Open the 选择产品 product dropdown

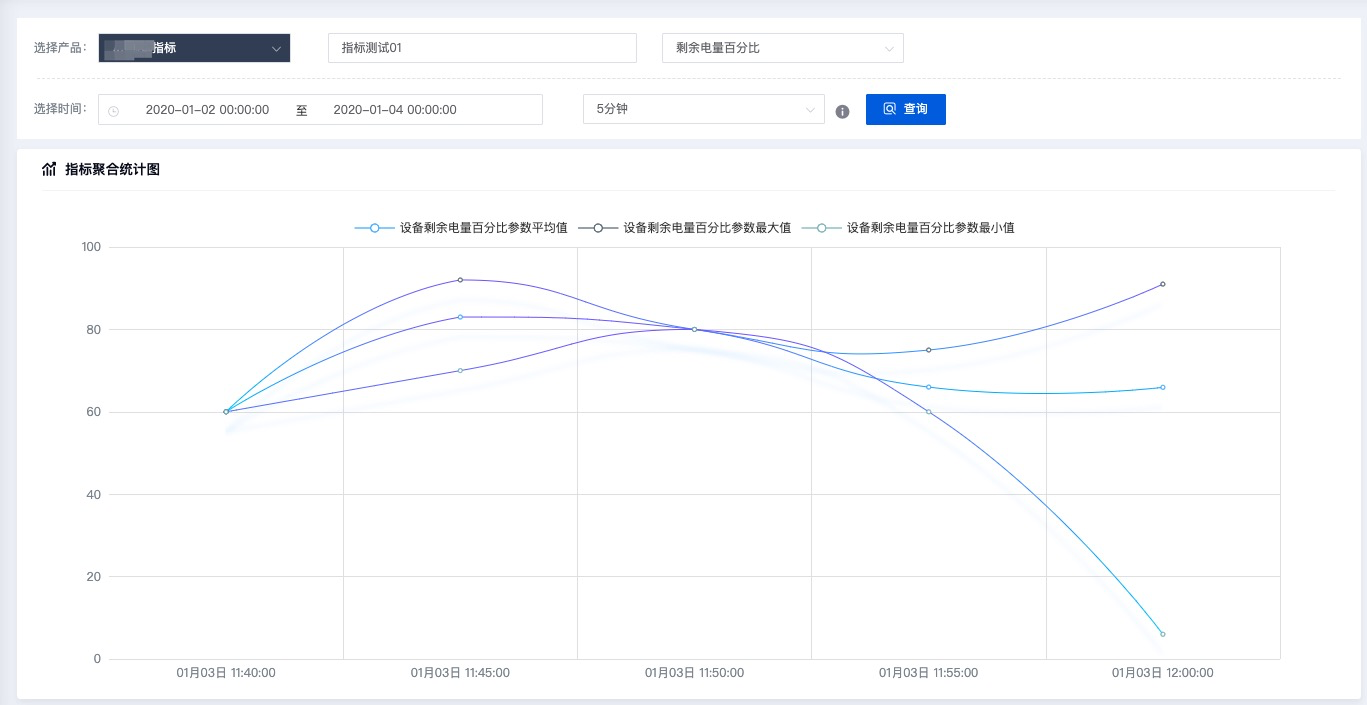(194, 48)
